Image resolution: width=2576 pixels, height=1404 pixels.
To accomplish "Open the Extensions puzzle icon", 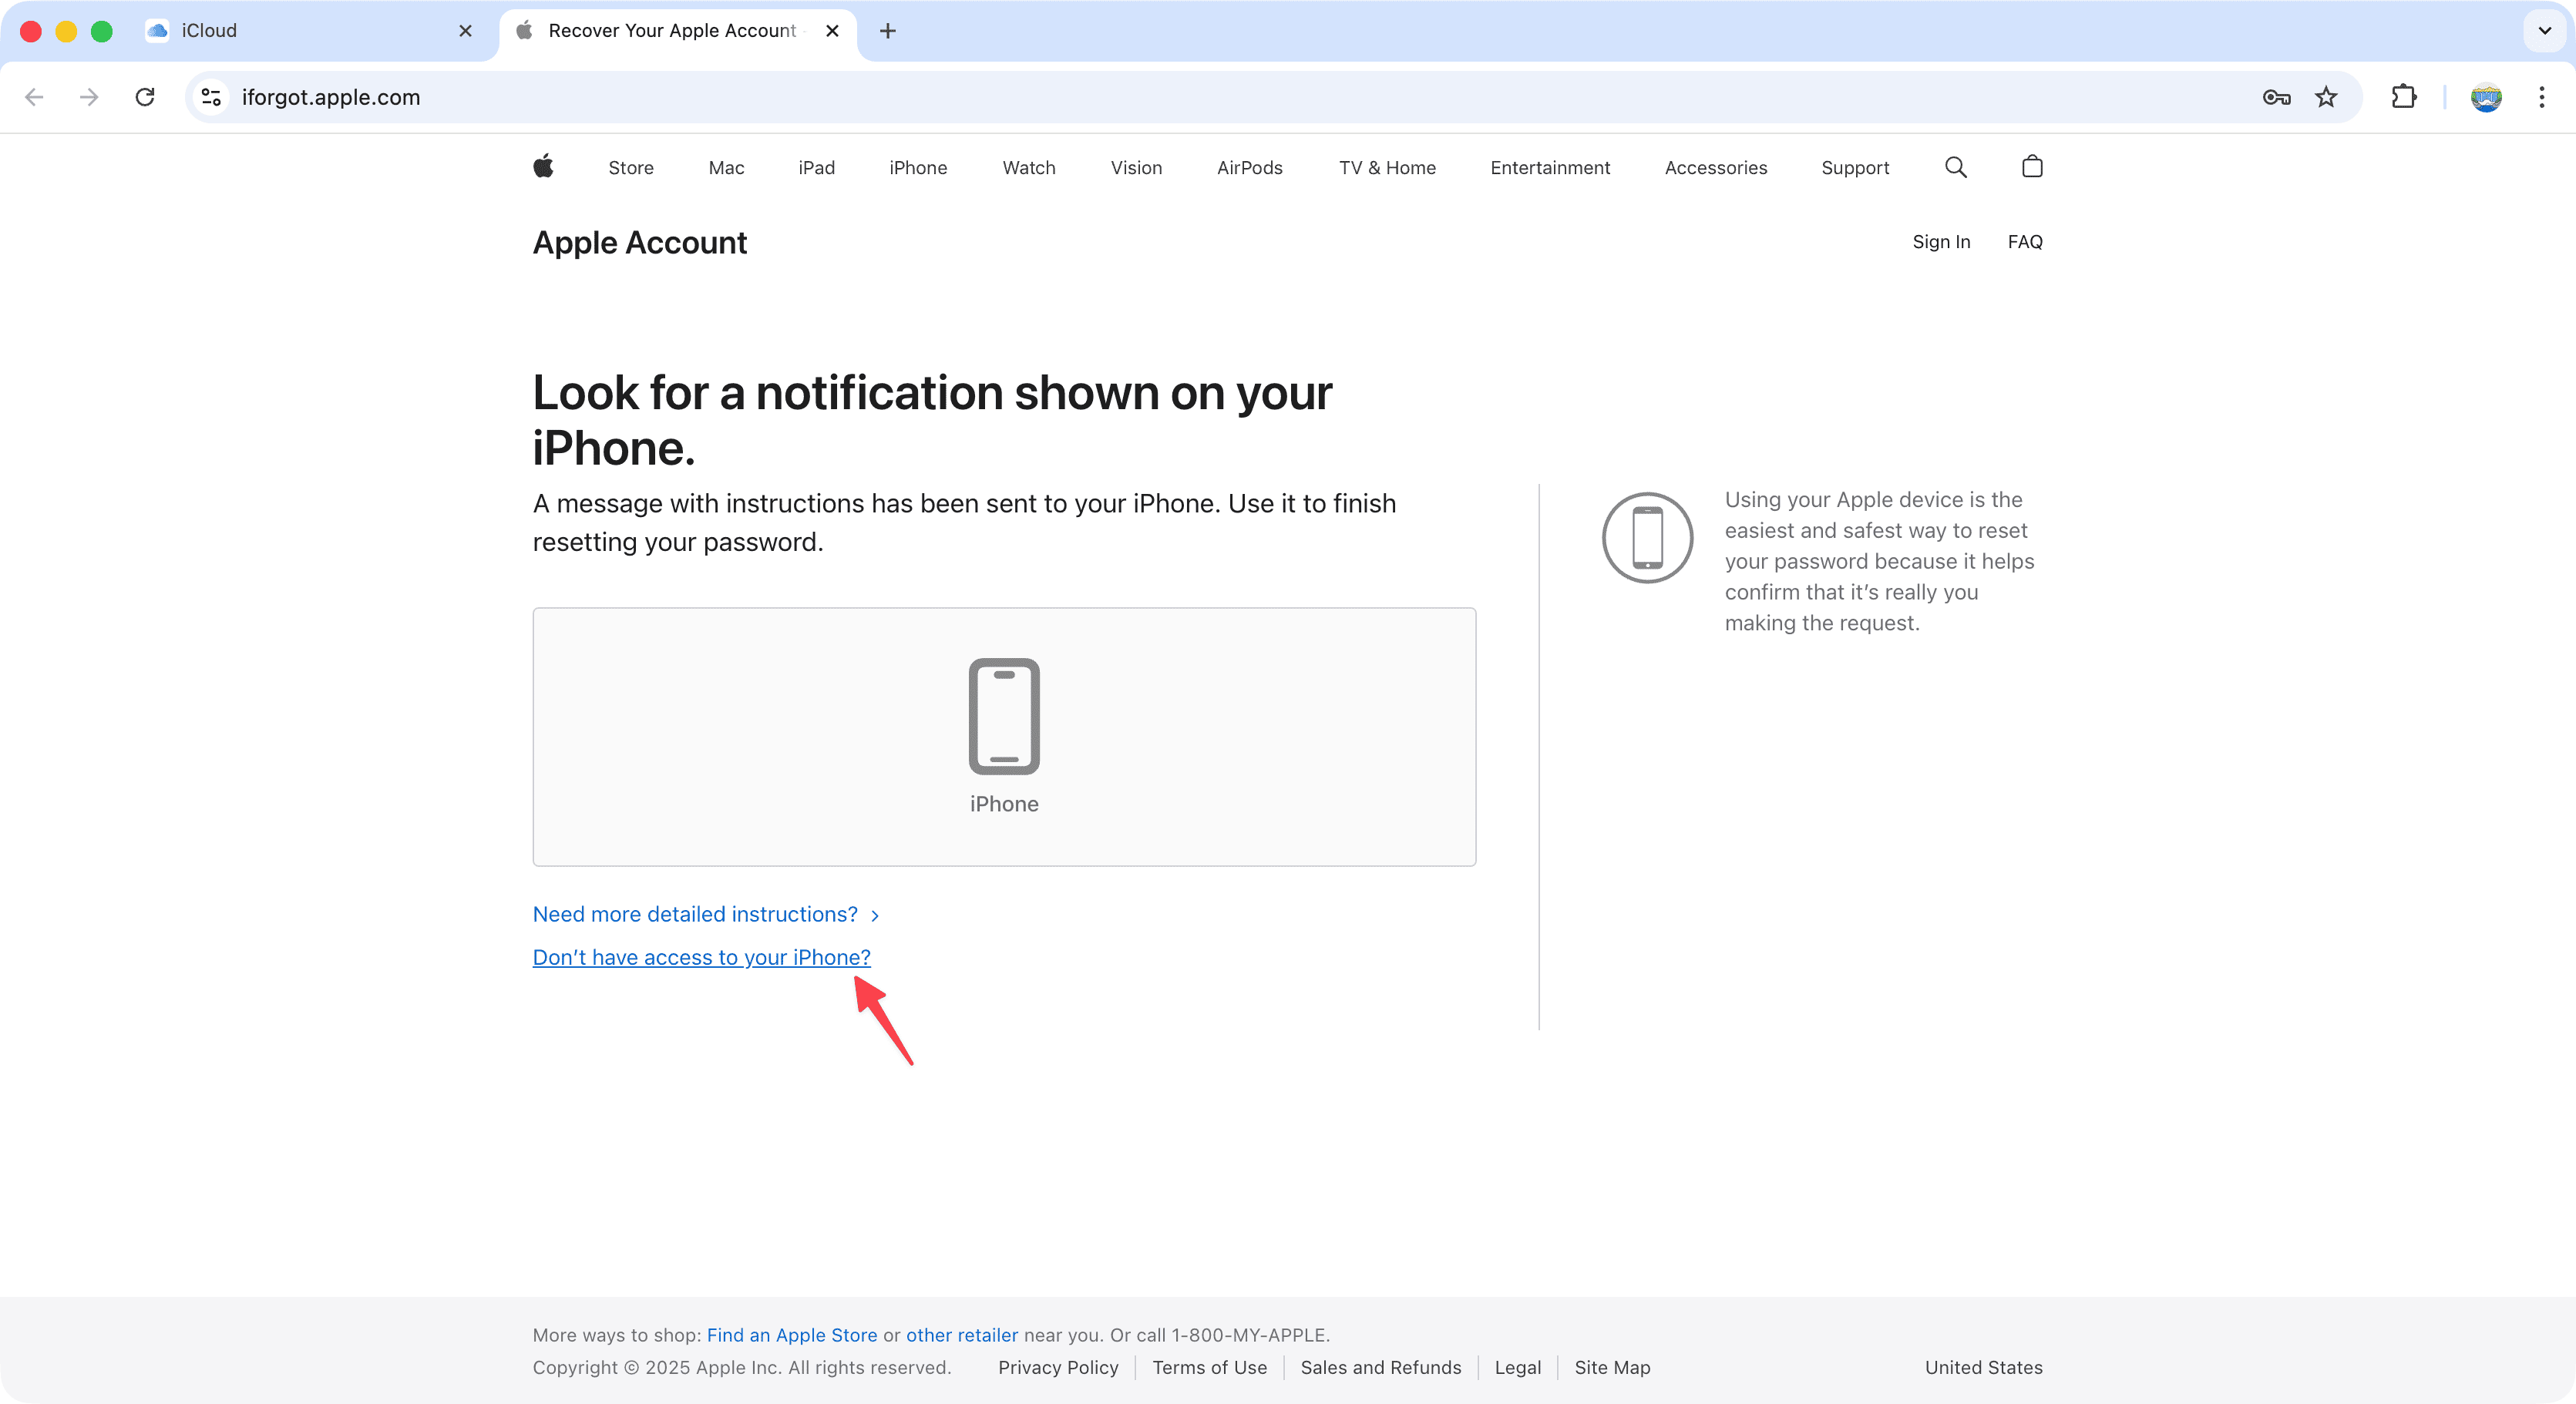I will [2403, 97].
